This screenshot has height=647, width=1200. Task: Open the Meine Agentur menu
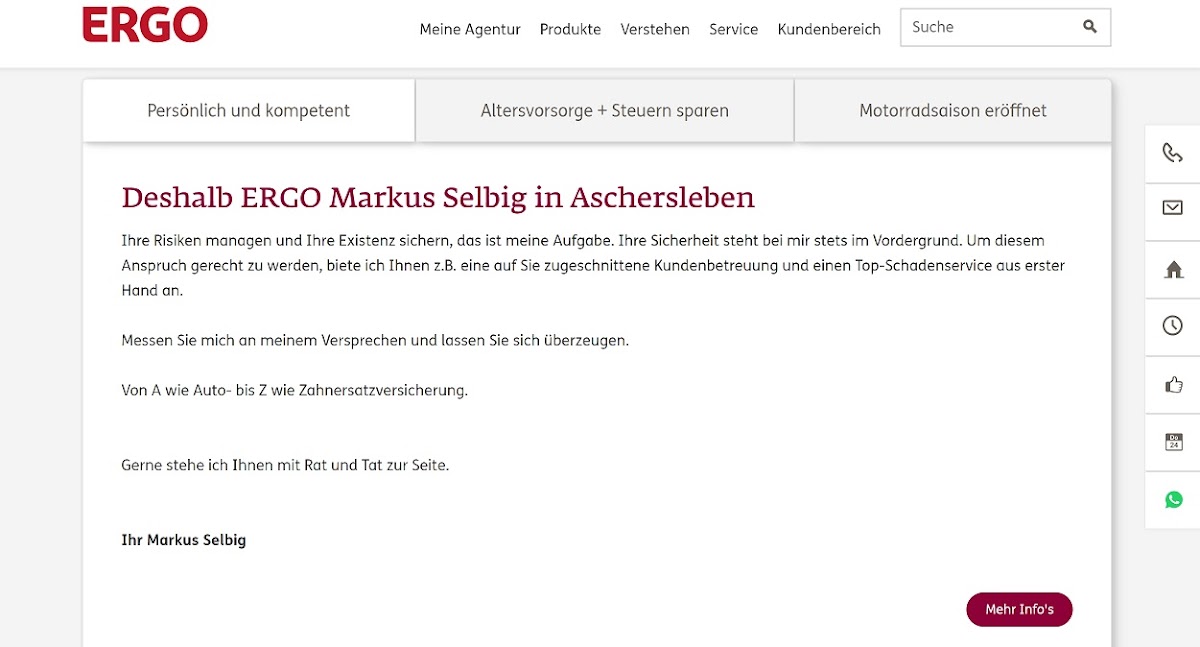(x=470, y=29)
